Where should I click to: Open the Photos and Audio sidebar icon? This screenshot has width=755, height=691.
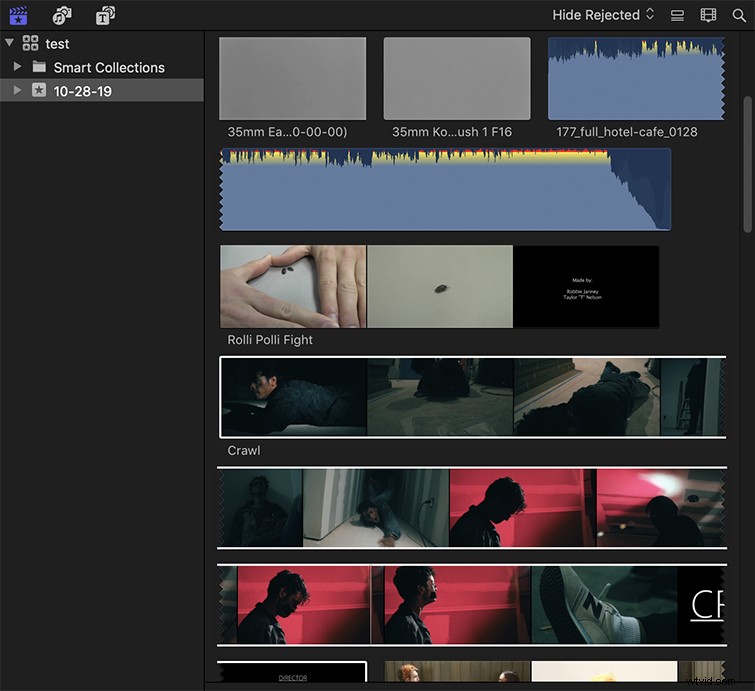[62, 15]
